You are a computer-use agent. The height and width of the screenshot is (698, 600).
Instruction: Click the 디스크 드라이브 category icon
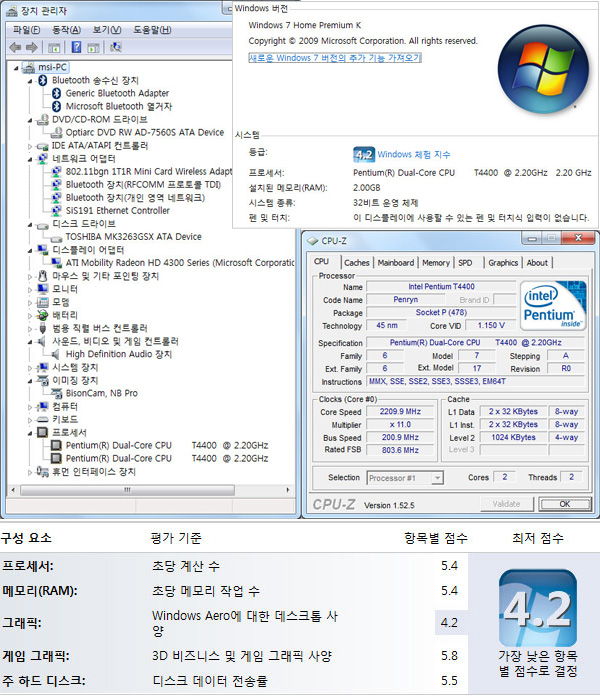click(43, 225)
